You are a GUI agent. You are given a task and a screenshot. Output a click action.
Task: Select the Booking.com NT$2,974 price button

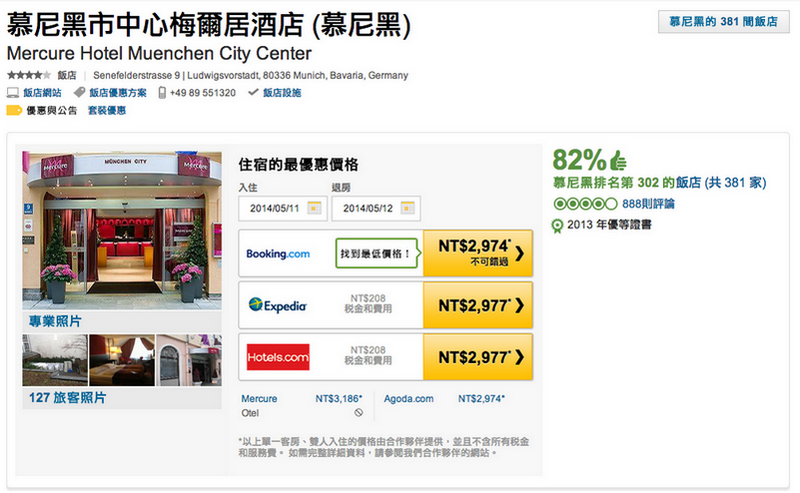478,253
